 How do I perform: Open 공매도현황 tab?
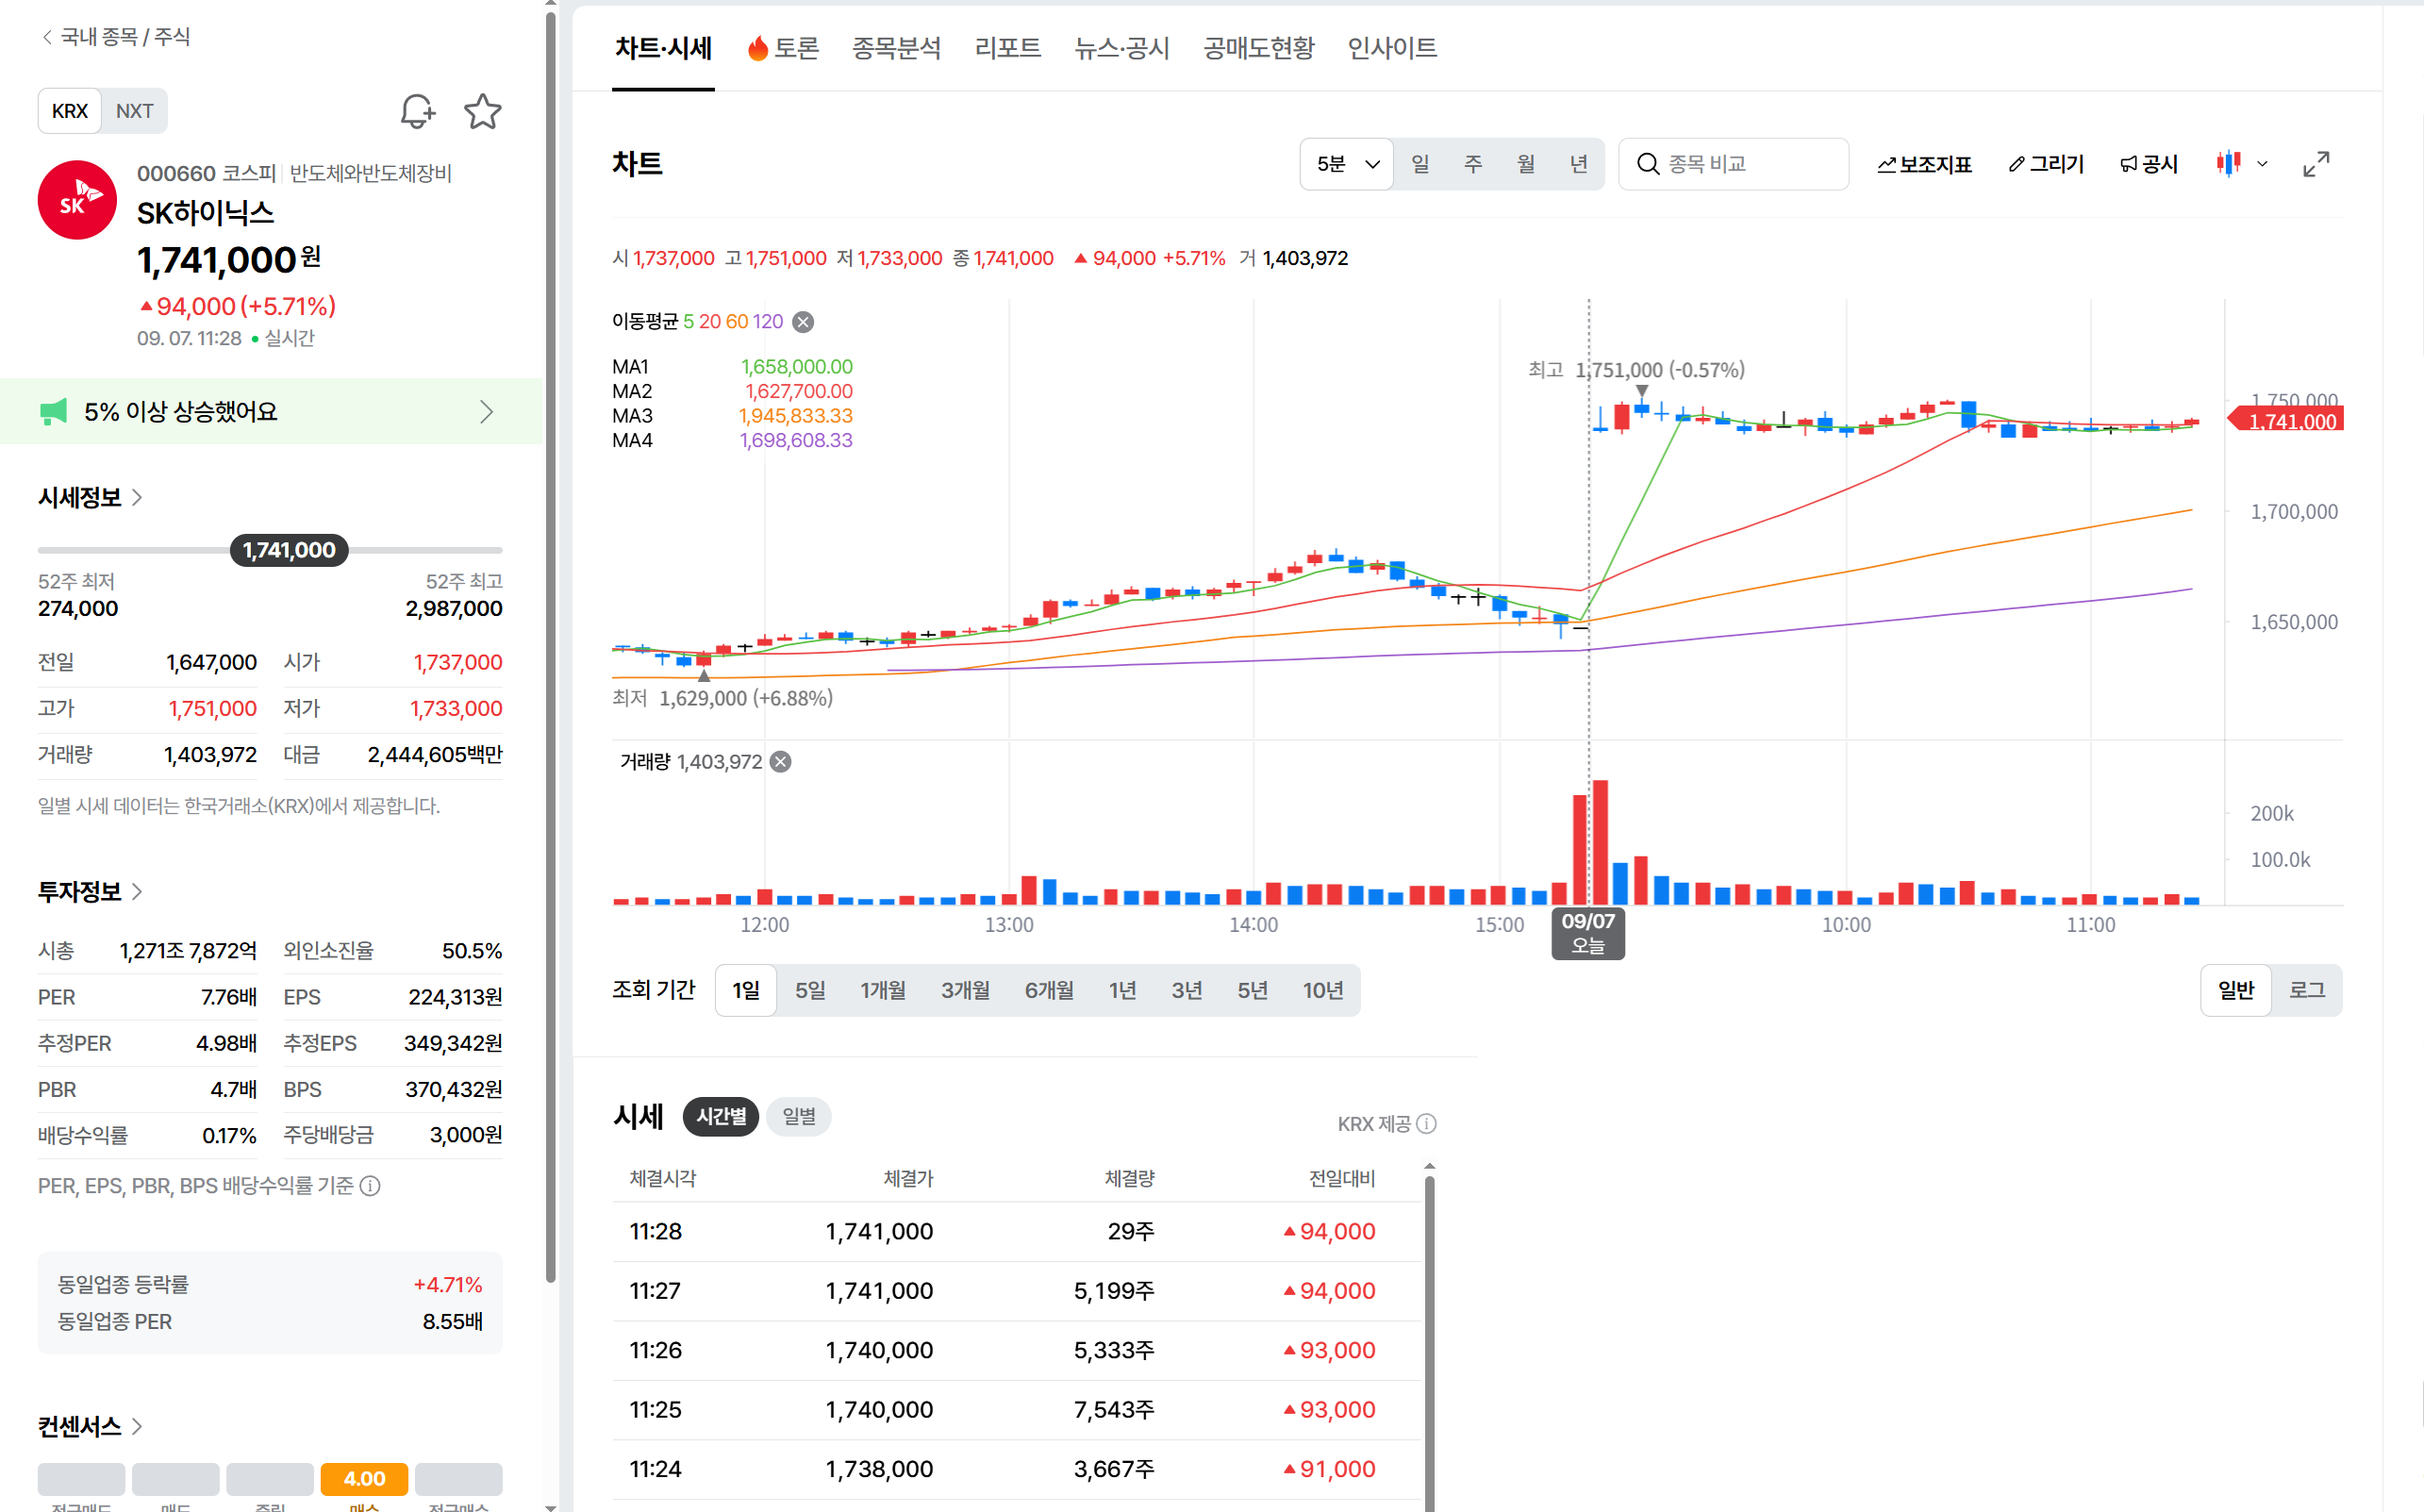pos(1259,48)
